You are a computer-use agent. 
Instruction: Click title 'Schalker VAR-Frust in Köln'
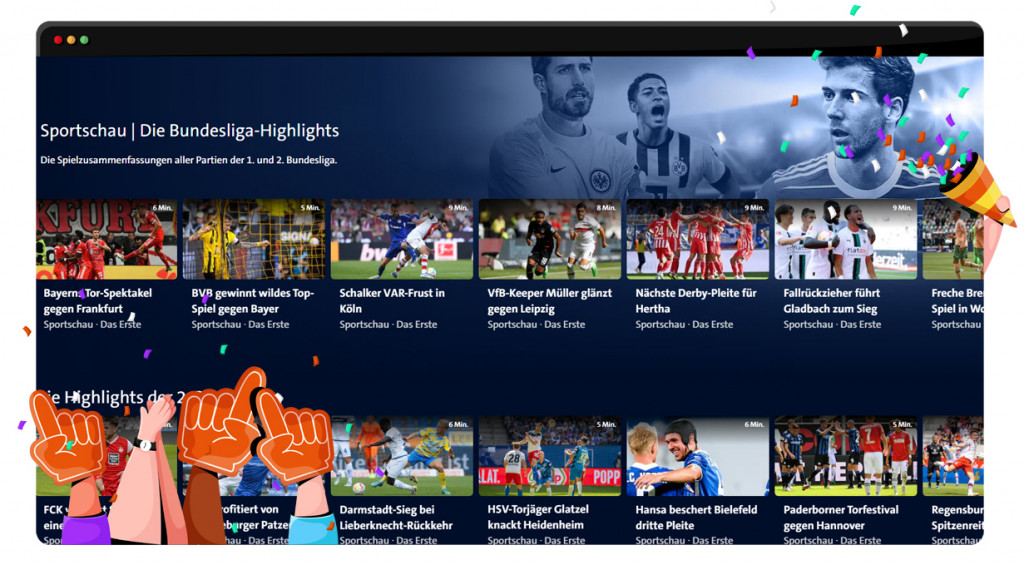[392, 301]
